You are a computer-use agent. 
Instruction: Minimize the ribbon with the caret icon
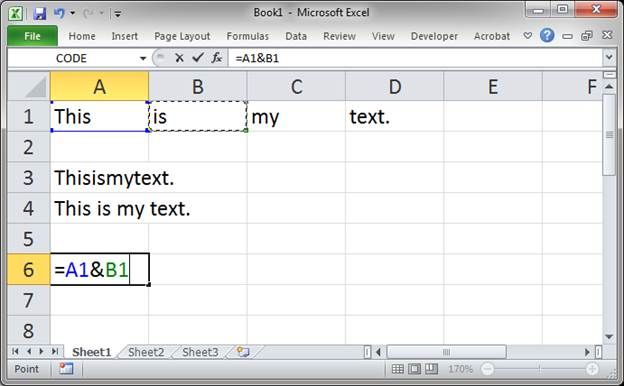(x=528, y=35)
